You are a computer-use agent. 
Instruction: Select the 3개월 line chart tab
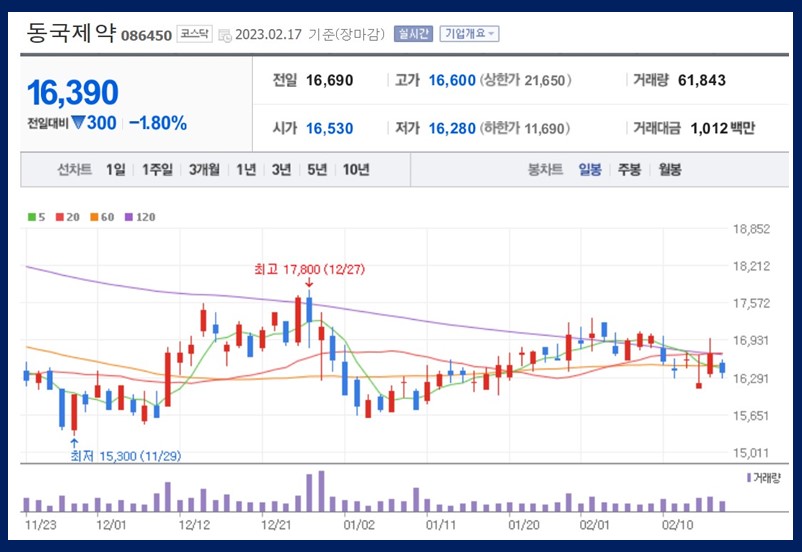204,169
